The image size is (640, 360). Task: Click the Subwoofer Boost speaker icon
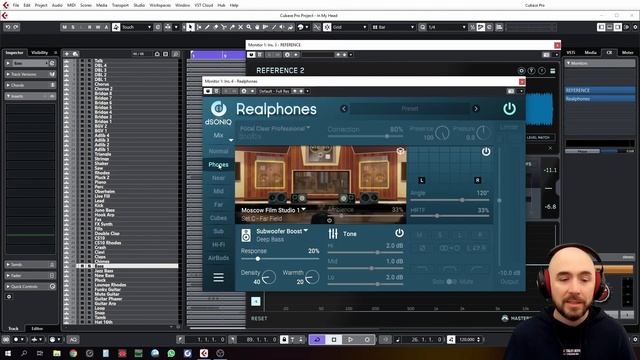[246, 235]
